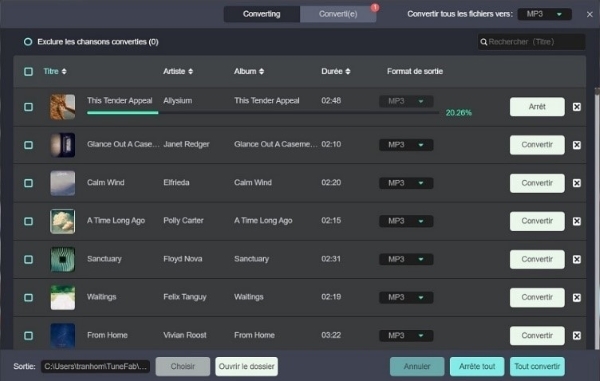
Task: Open format dropdown for Sanctuary
Action: (406, 259)
